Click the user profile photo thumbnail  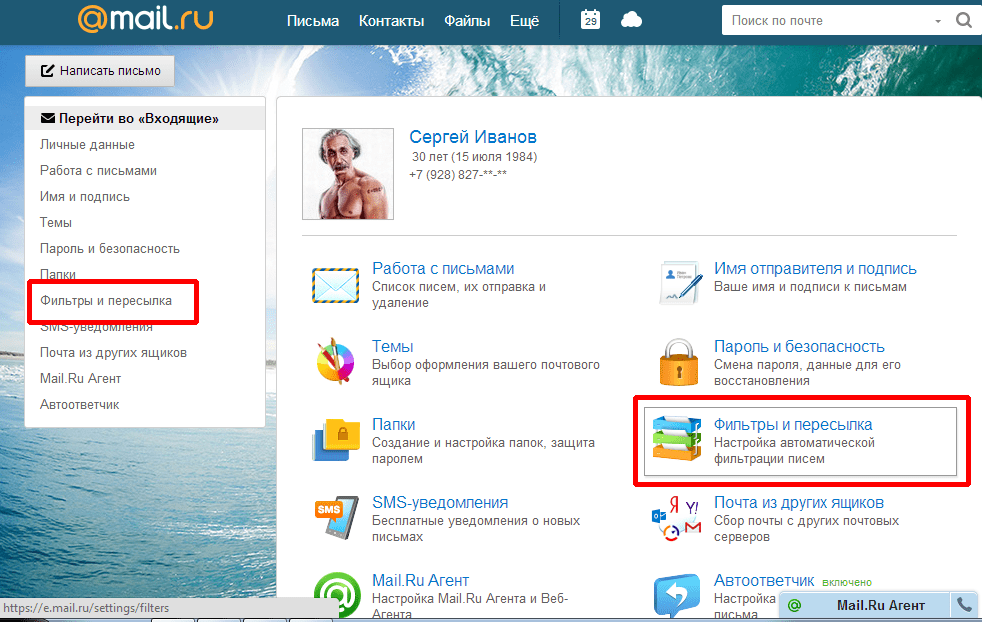pyautogui.click(x=349, y=173)
